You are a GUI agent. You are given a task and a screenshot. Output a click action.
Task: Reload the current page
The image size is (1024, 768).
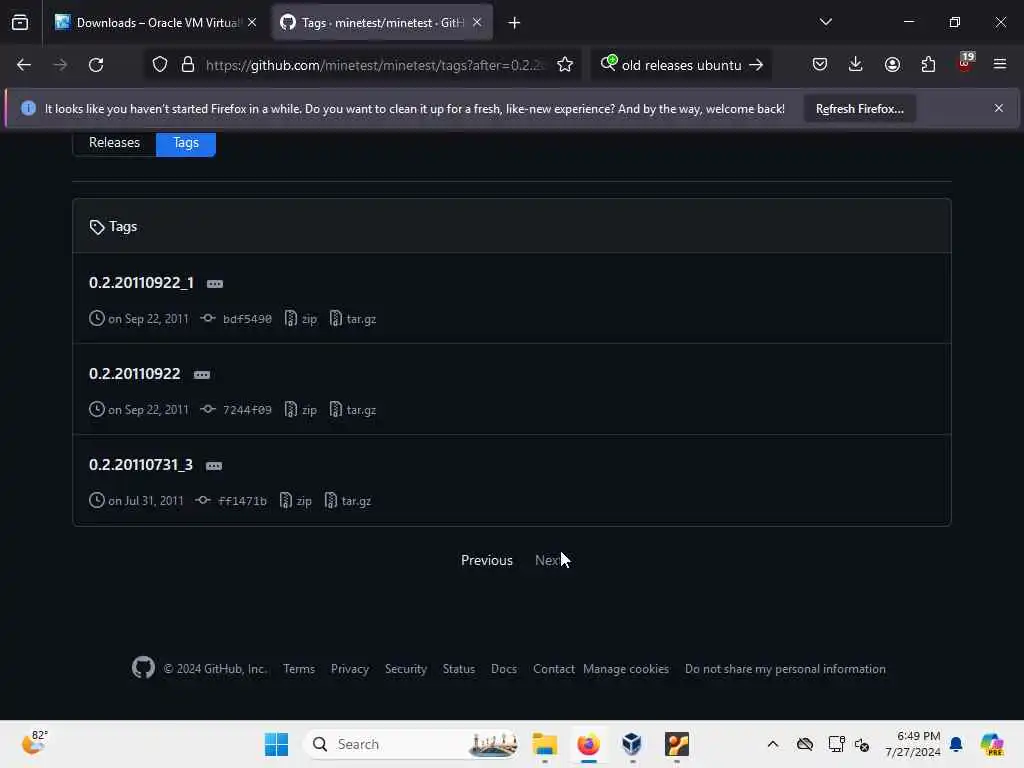click(x=96, y=65)
